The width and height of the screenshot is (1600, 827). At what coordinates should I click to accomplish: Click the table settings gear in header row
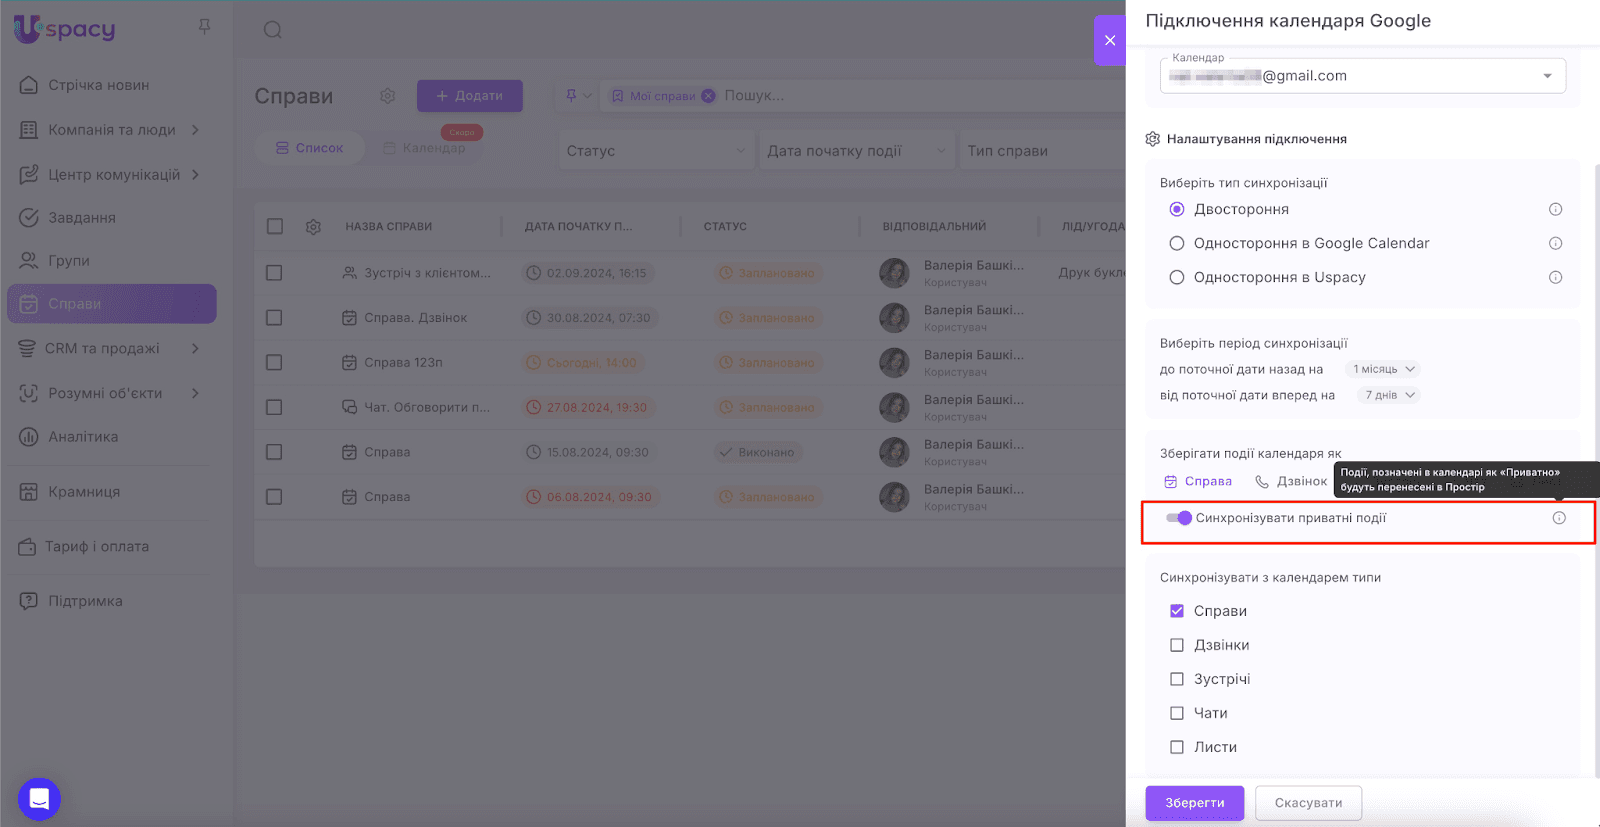(x=313, y=227)
